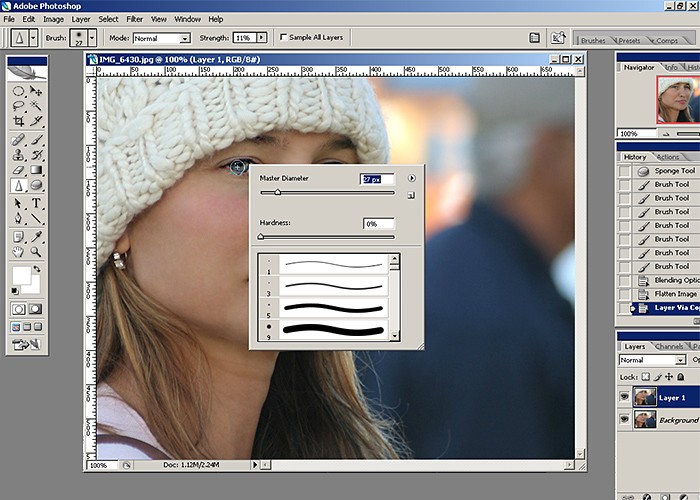The image size is (700, 500).
Task: Create new brush preset icon in popup
Action: [x=411, y=196]
